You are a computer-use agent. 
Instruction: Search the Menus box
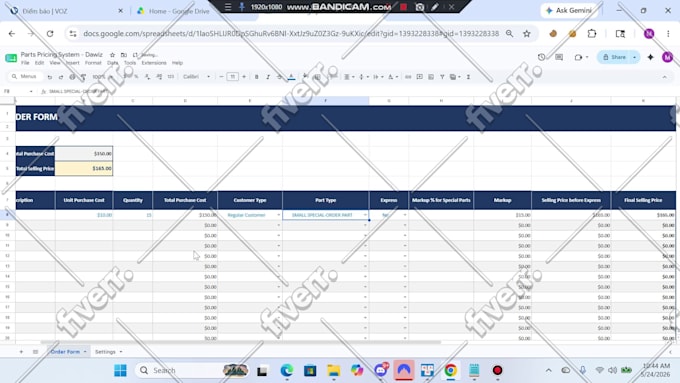[25, 76]
